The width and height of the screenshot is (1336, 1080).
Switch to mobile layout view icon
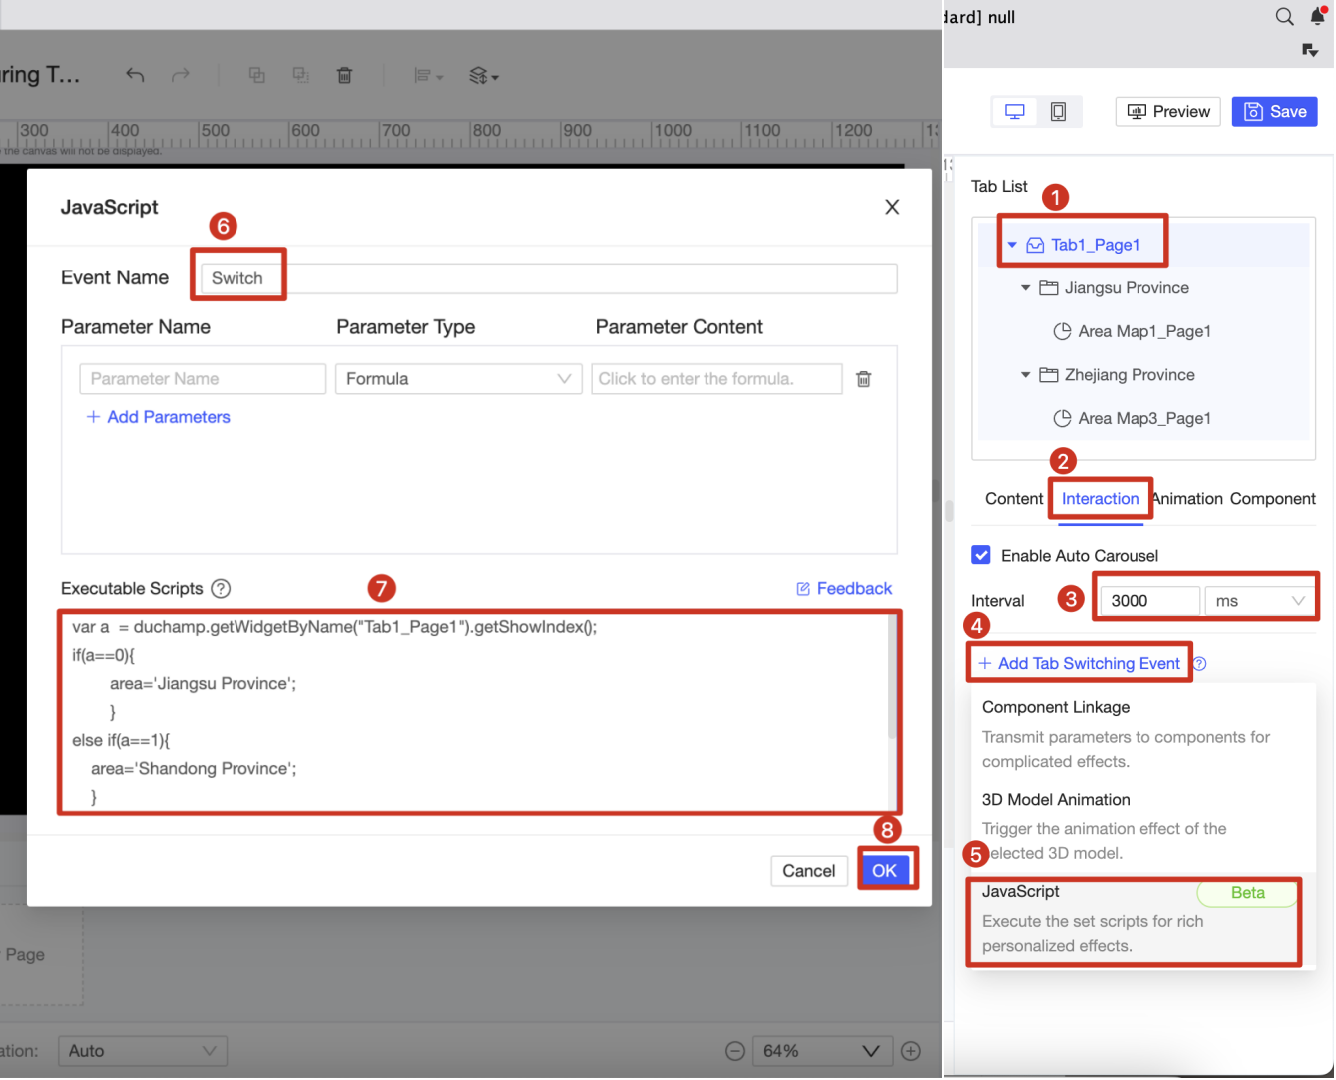[x=1058, y=112]
